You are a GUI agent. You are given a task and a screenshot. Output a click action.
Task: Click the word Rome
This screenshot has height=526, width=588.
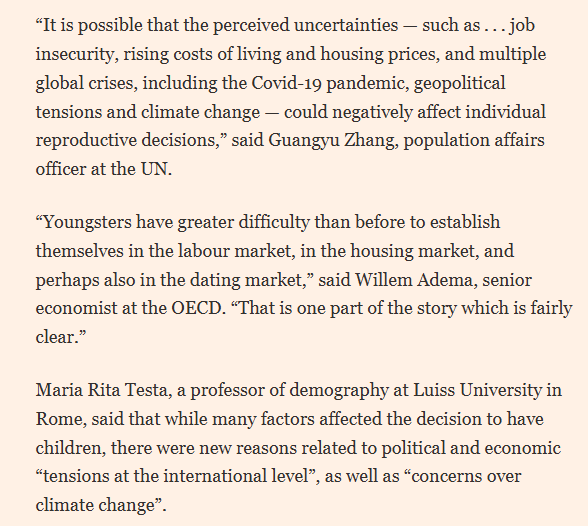coord(59,419)
